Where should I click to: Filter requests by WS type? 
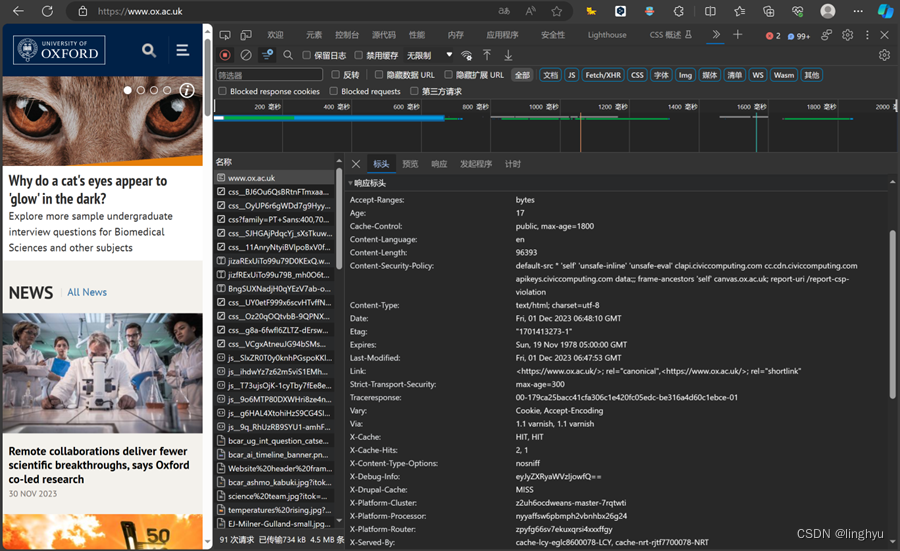[x=758, y=75]
